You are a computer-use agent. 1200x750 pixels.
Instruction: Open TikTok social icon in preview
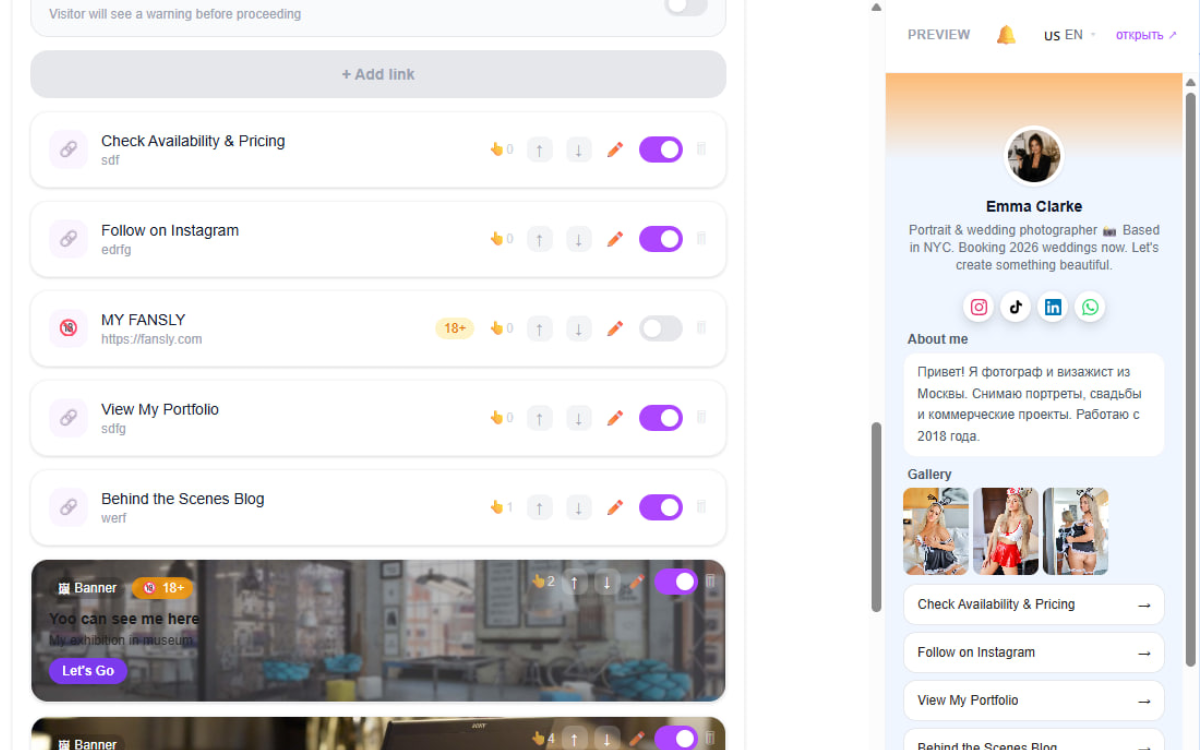point(1016,307)
